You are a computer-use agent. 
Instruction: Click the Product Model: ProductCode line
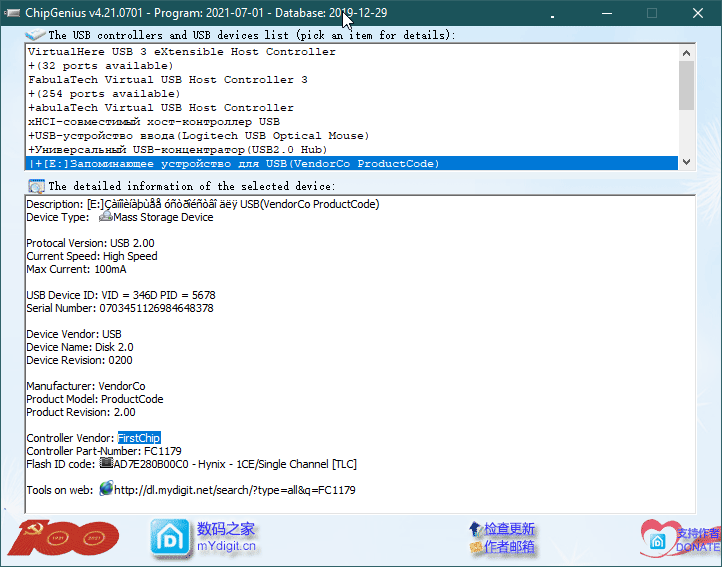pyautogui.click(x=95, y=399)
